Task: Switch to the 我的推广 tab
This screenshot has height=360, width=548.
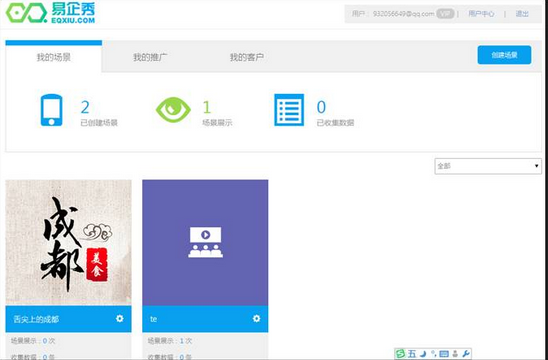Action: (150, 57)
